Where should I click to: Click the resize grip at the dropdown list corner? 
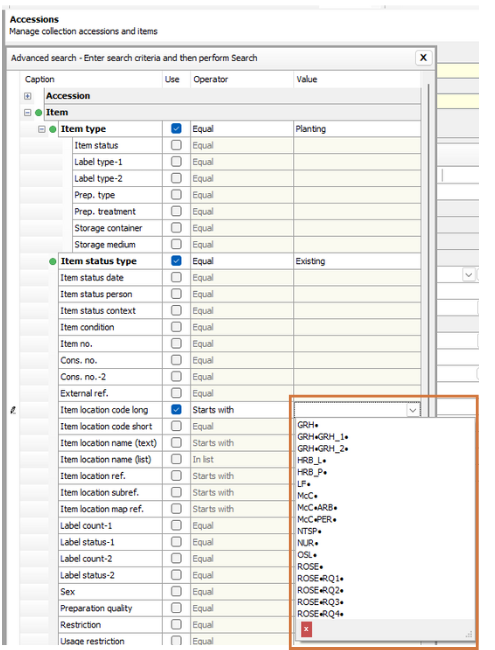click(469, 634)
